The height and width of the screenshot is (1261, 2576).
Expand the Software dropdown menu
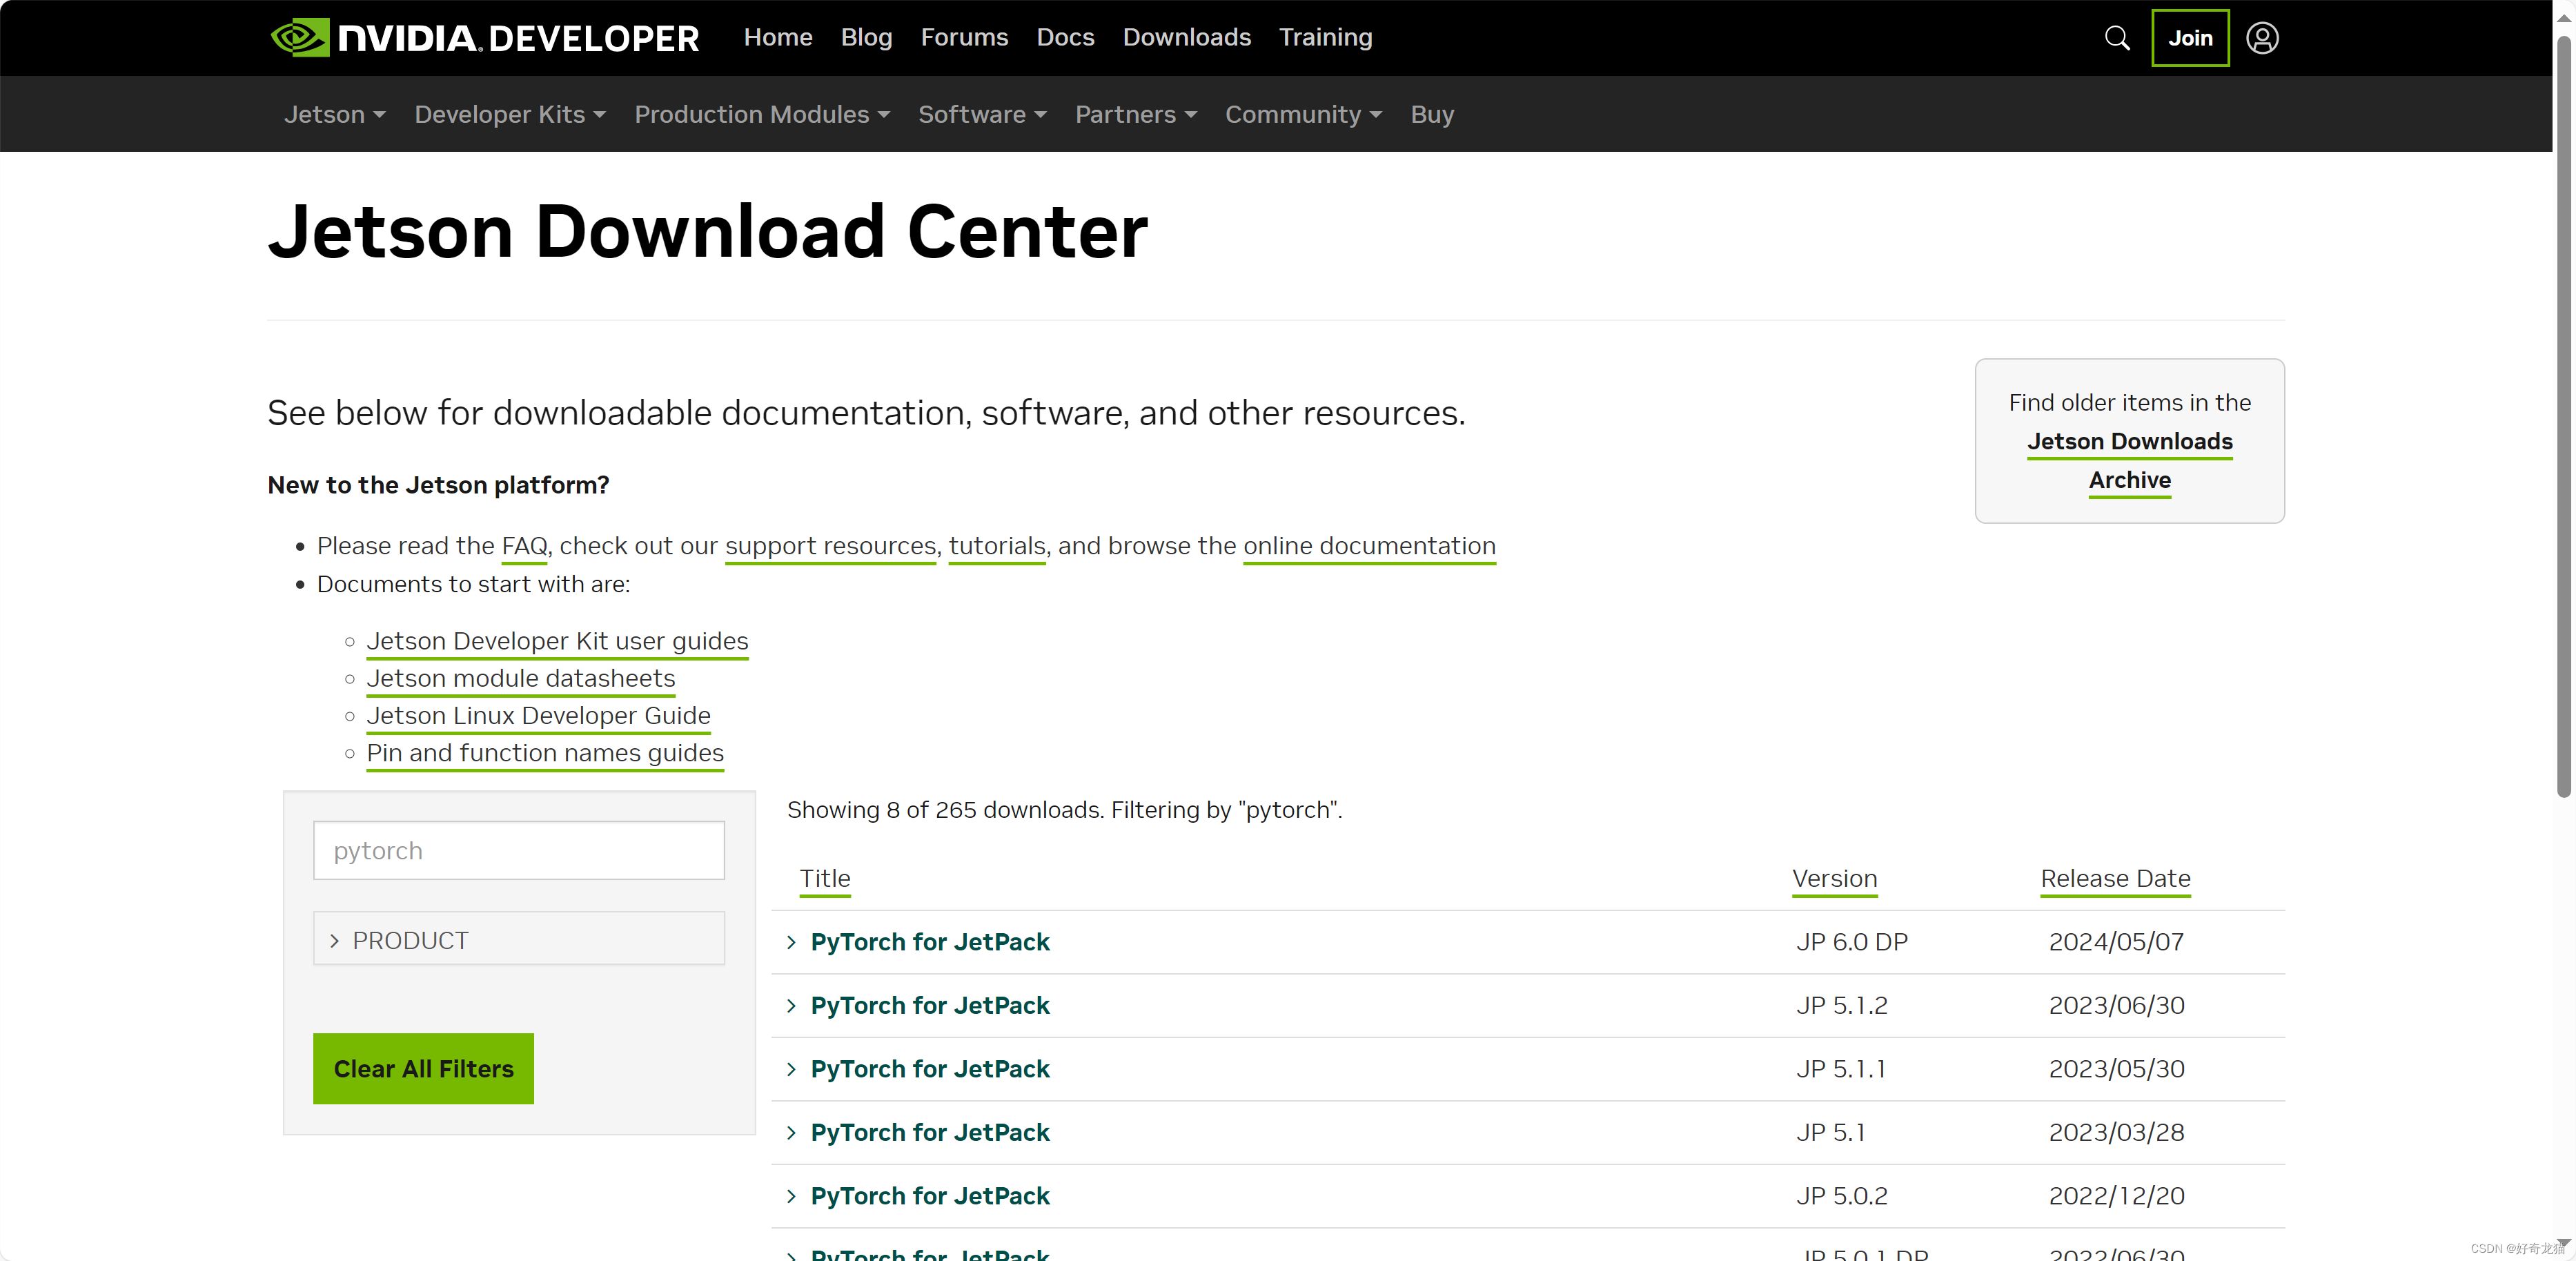point(982,114)
